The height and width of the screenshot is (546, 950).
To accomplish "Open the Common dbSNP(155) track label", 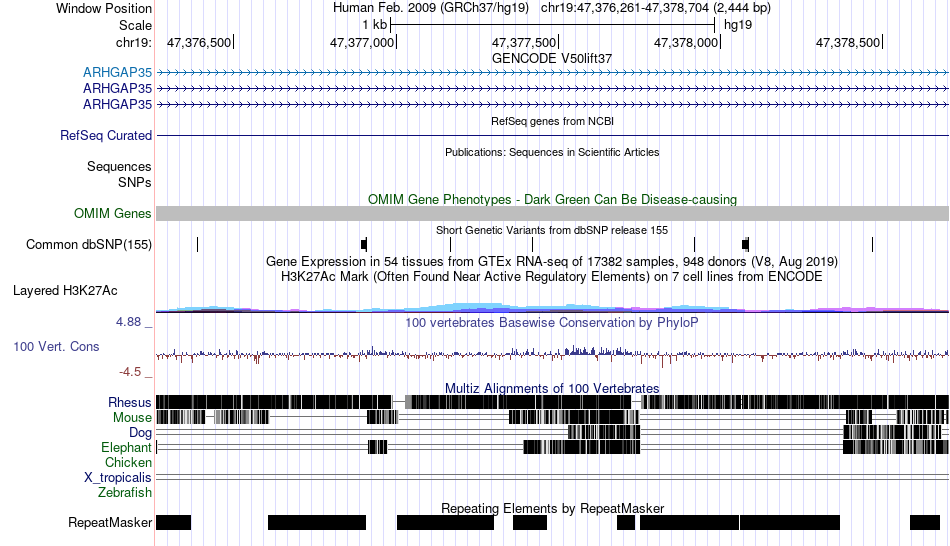I will (89, 244).
